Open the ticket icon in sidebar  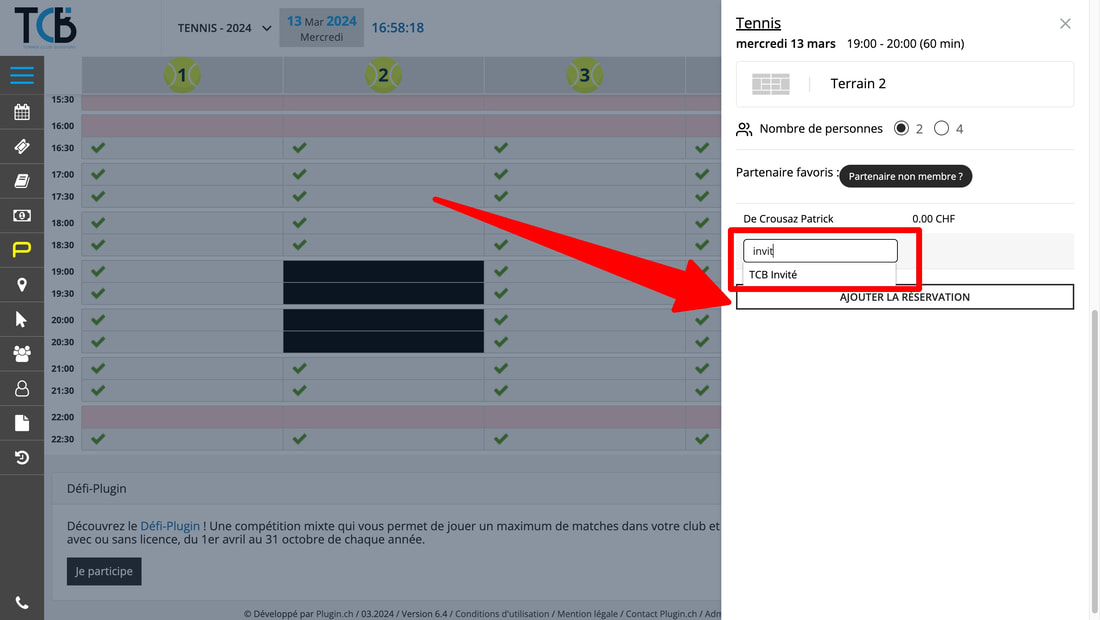[22, 147]
